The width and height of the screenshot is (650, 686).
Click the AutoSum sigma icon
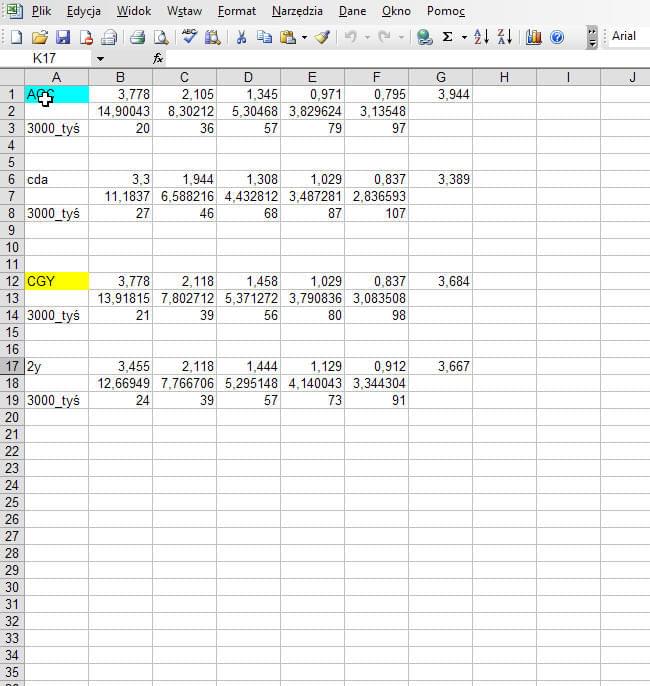447,37
